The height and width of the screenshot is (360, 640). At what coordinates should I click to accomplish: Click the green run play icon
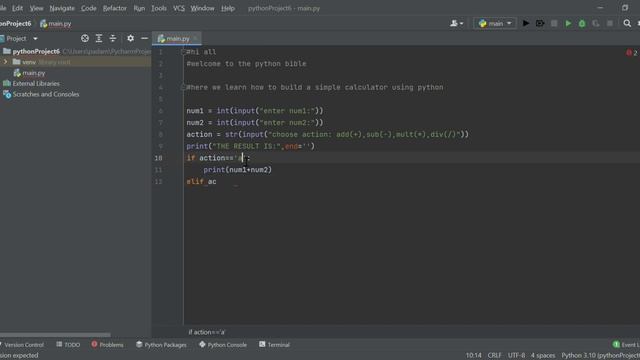[x=568, y=23]
